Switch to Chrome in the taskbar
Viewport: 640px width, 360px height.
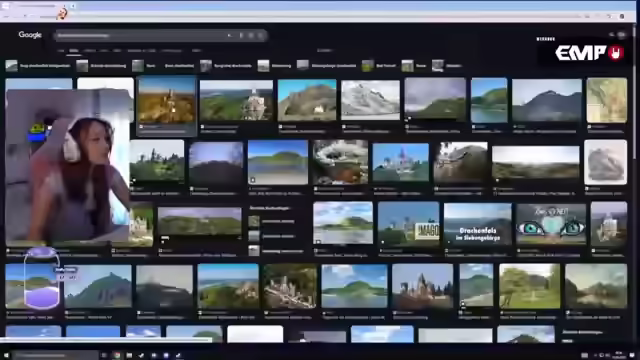click(x=117, y=356)
